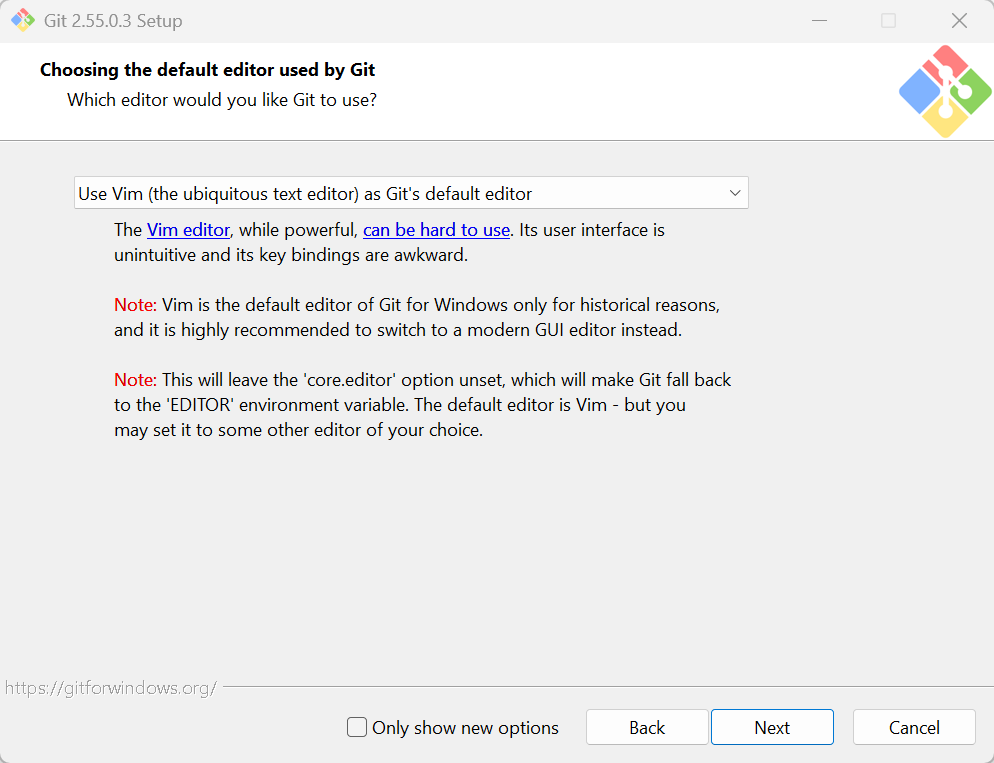Go to the previous page with Back
Viewport: 994px width, 763px height.
pos(647,727)
